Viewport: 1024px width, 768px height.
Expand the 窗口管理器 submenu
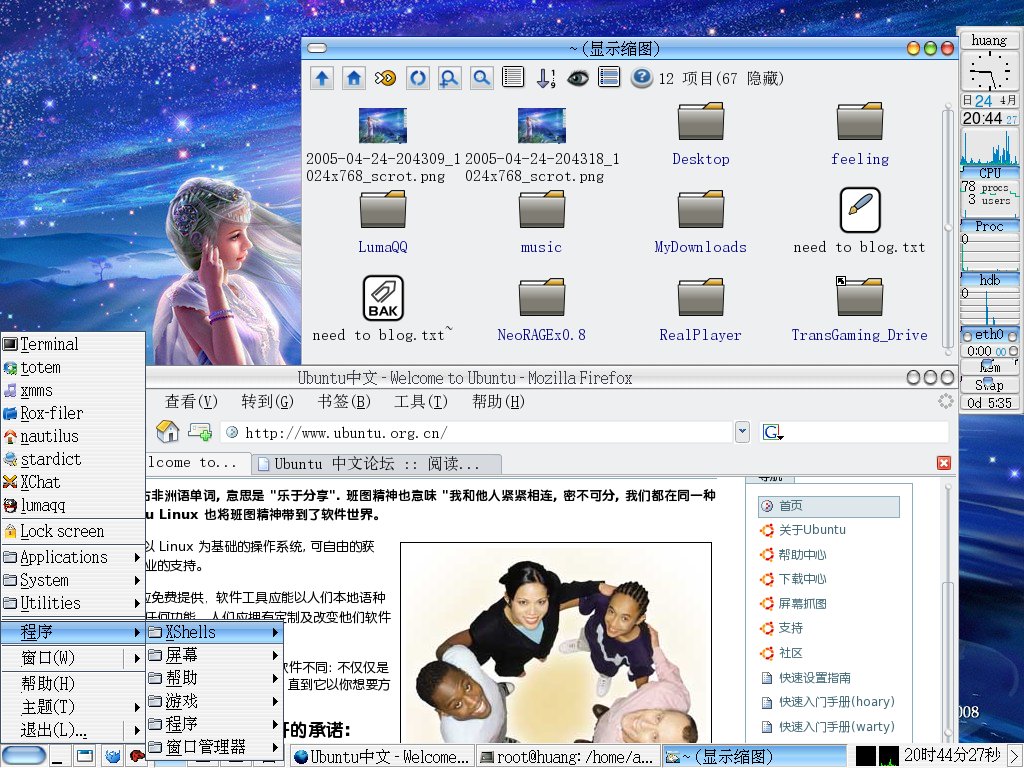tap(214, 747)
